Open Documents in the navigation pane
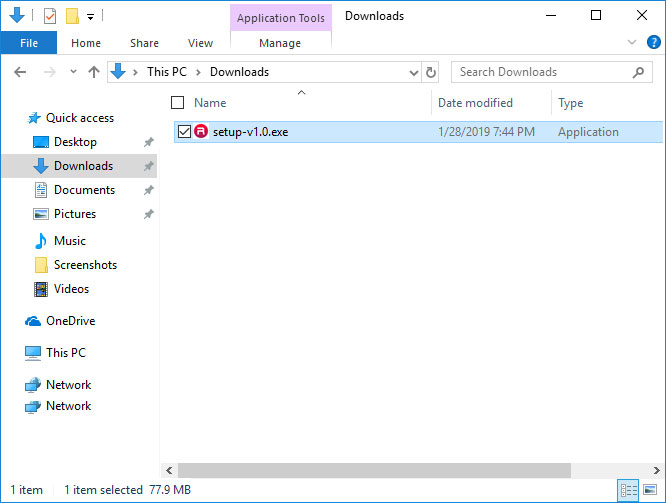Image resolution: width=666 pixels, height=503 pixels. click(x=85, y=190)
